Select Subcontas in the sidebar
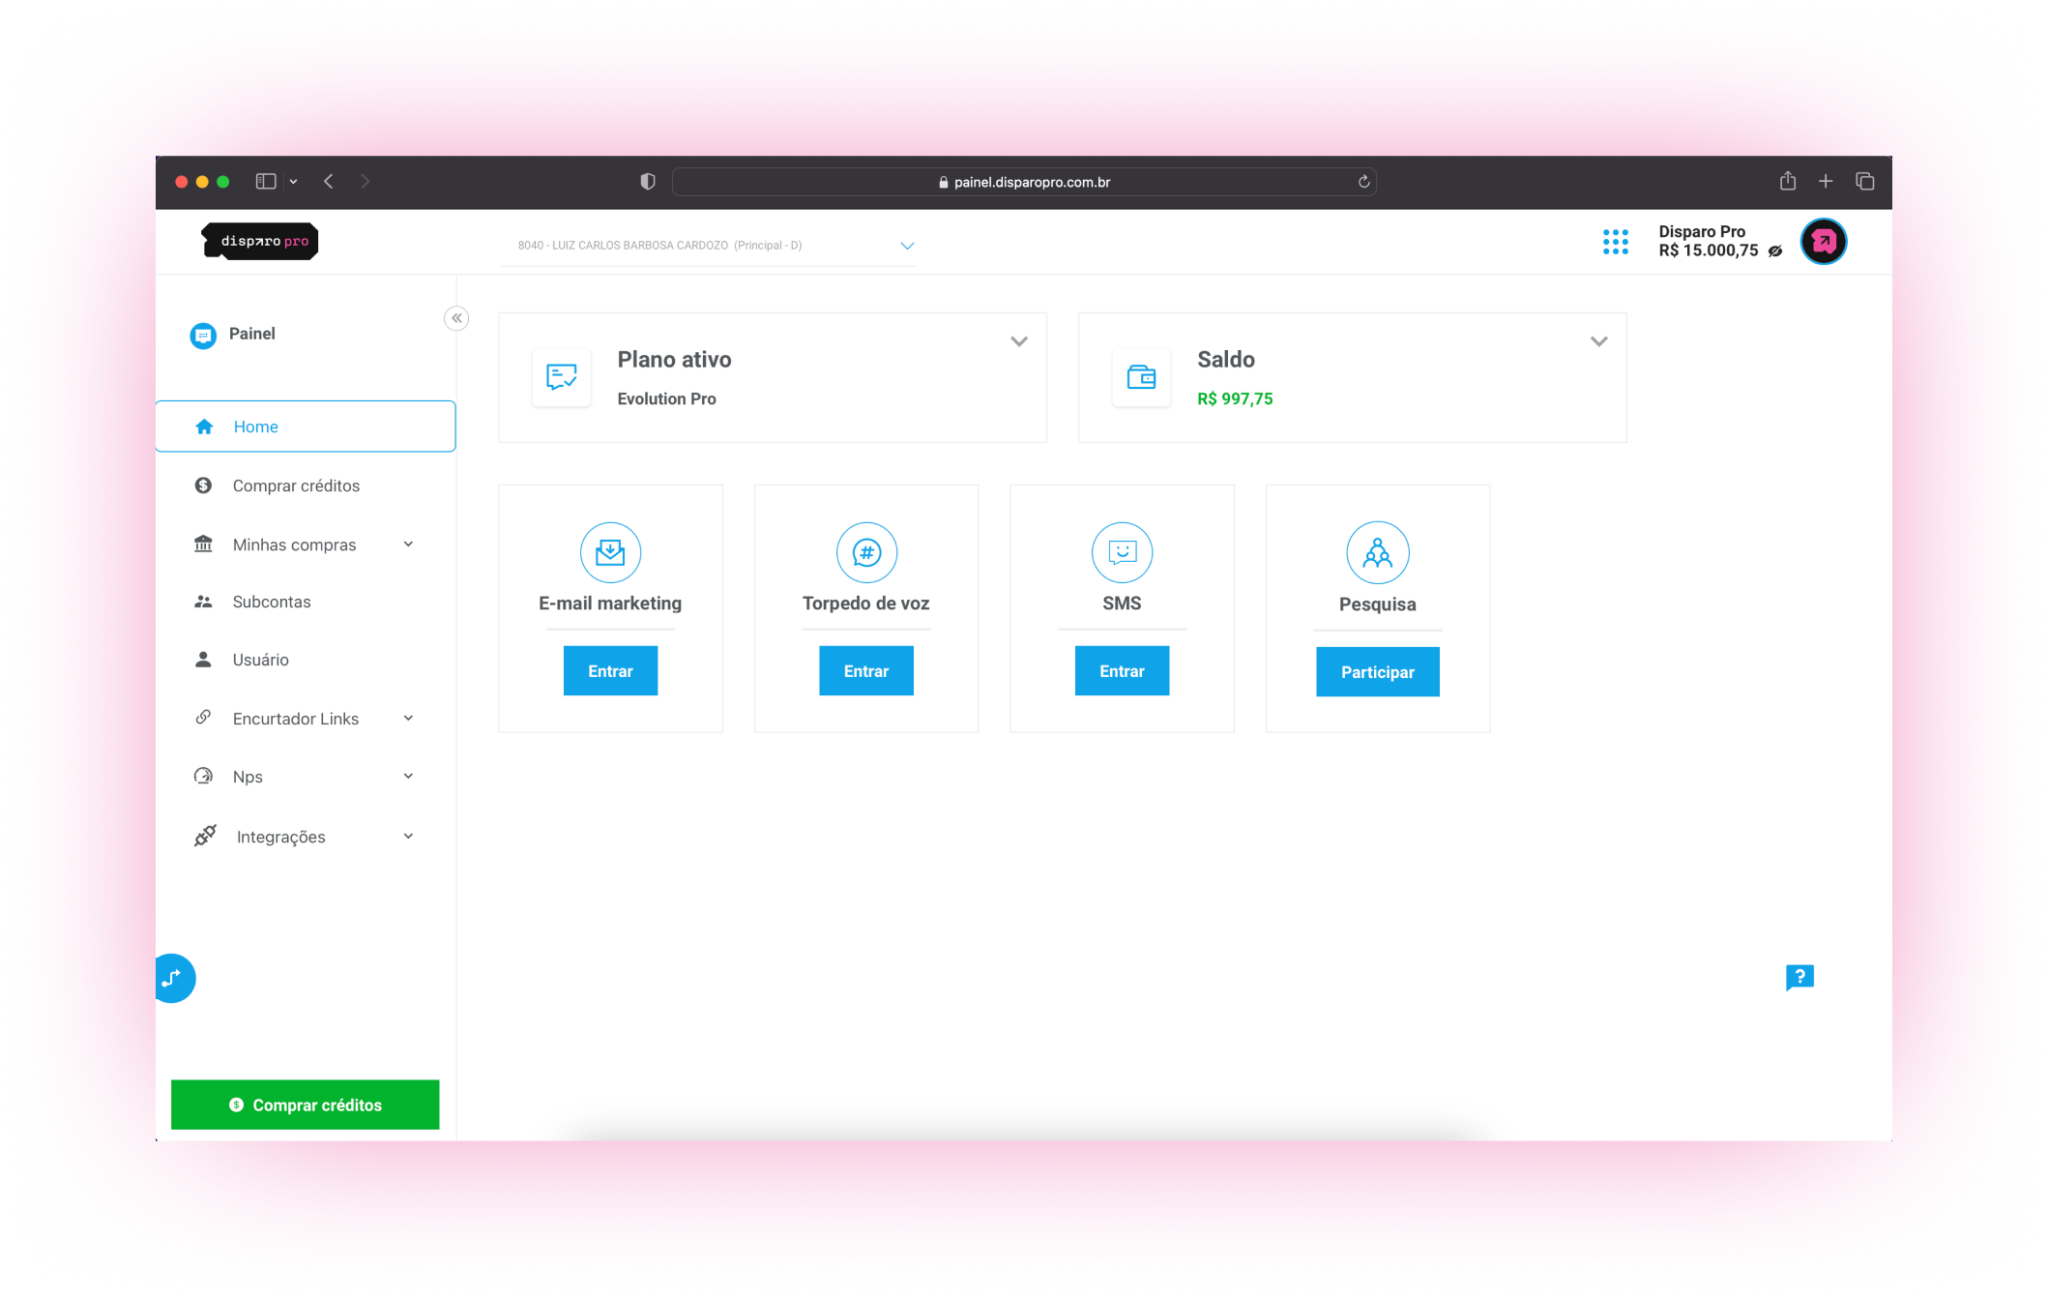 271,602
